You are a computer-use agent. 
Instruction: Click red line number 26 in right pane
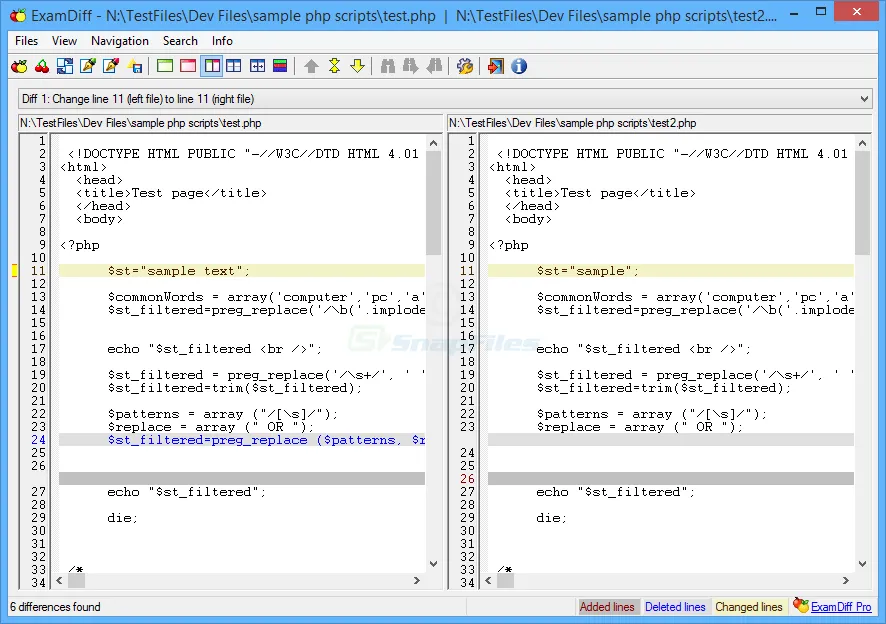point(467,479)
